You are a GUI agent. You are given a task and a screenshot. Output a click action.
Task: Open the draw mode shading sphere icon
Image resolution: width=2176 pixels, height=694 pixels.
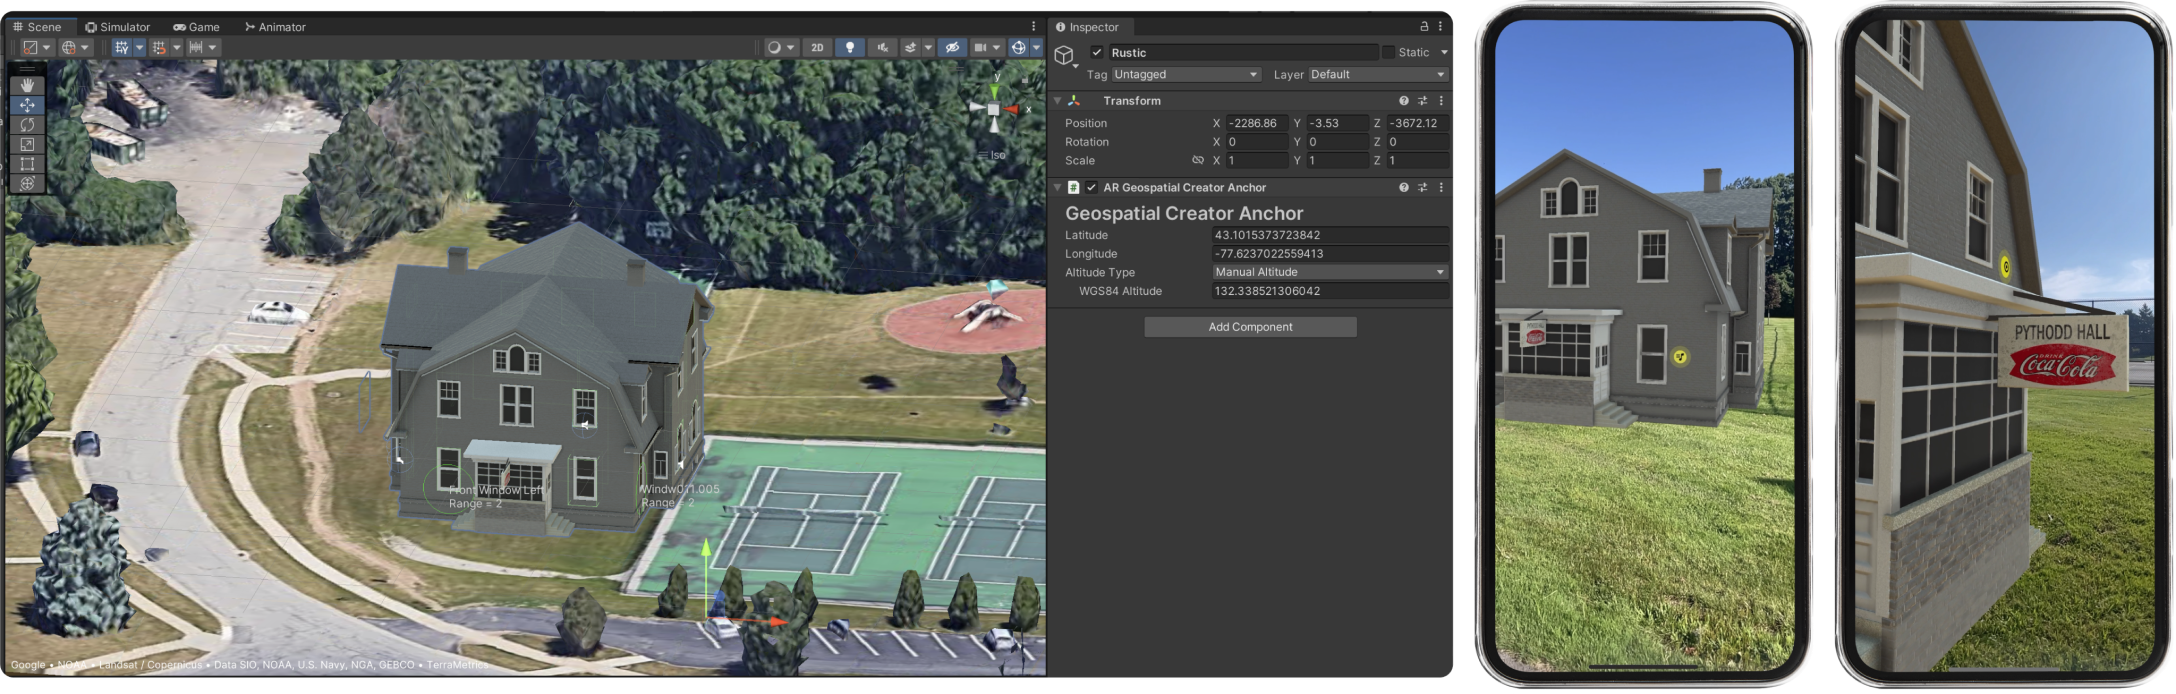[774, 47]
